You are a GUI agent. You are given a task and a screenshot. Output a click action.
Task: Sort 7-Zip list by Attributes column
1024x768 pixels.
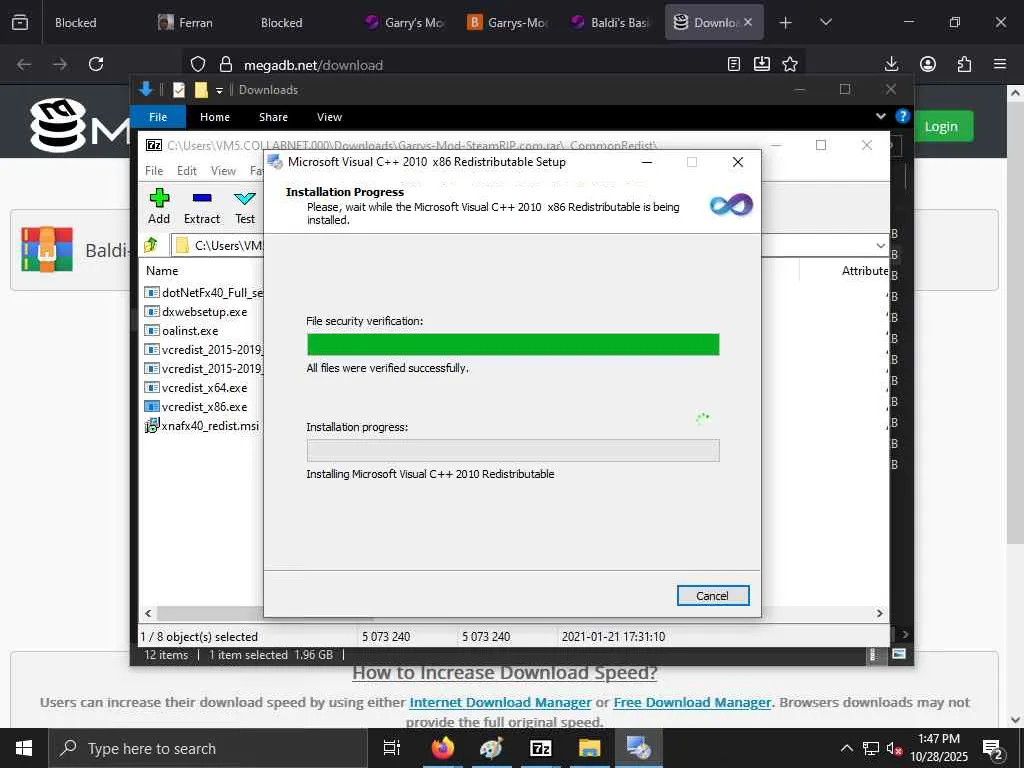click(x=865, y=270)
